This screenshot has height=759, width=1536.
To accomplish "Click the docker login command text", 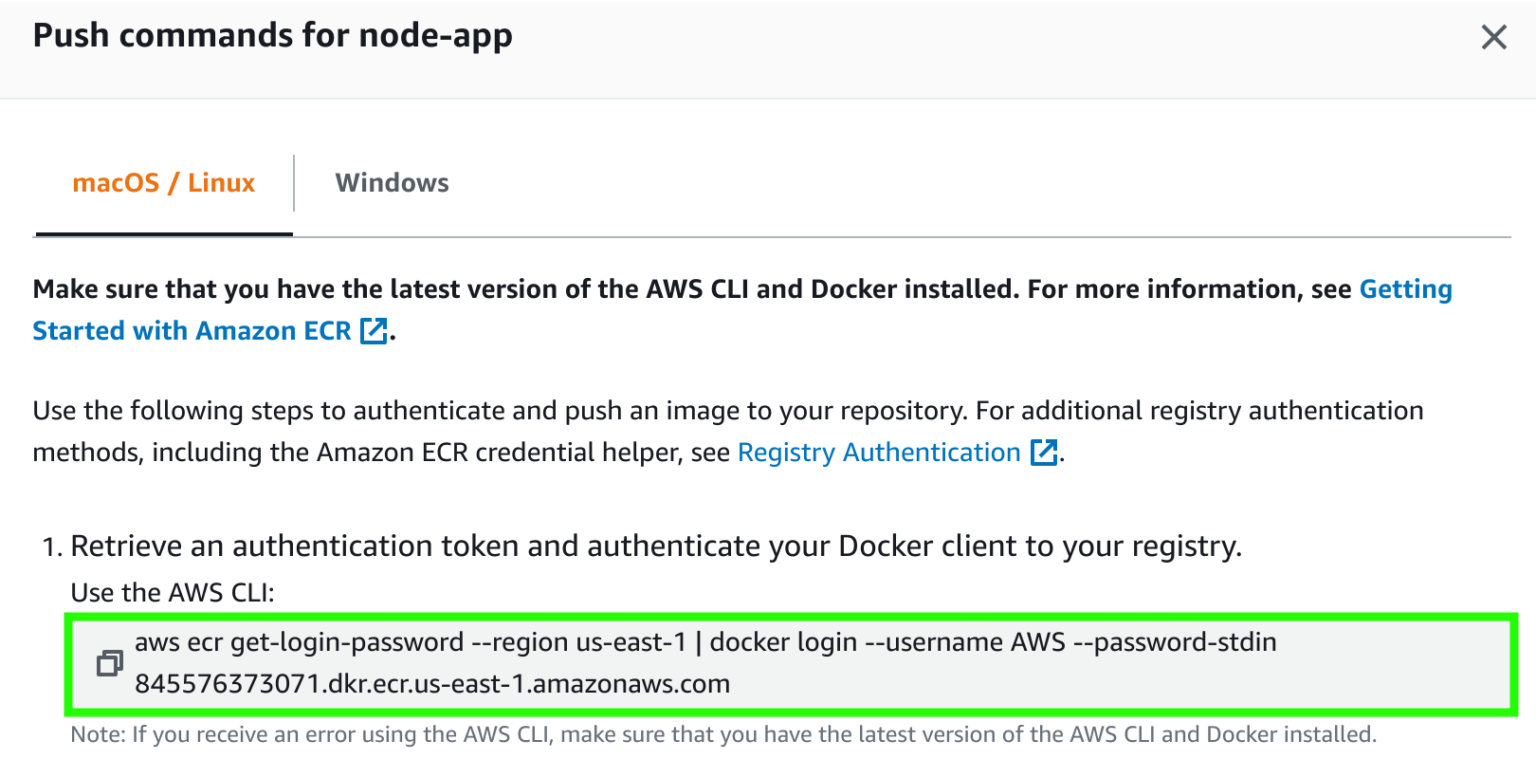I will point(700,641).
